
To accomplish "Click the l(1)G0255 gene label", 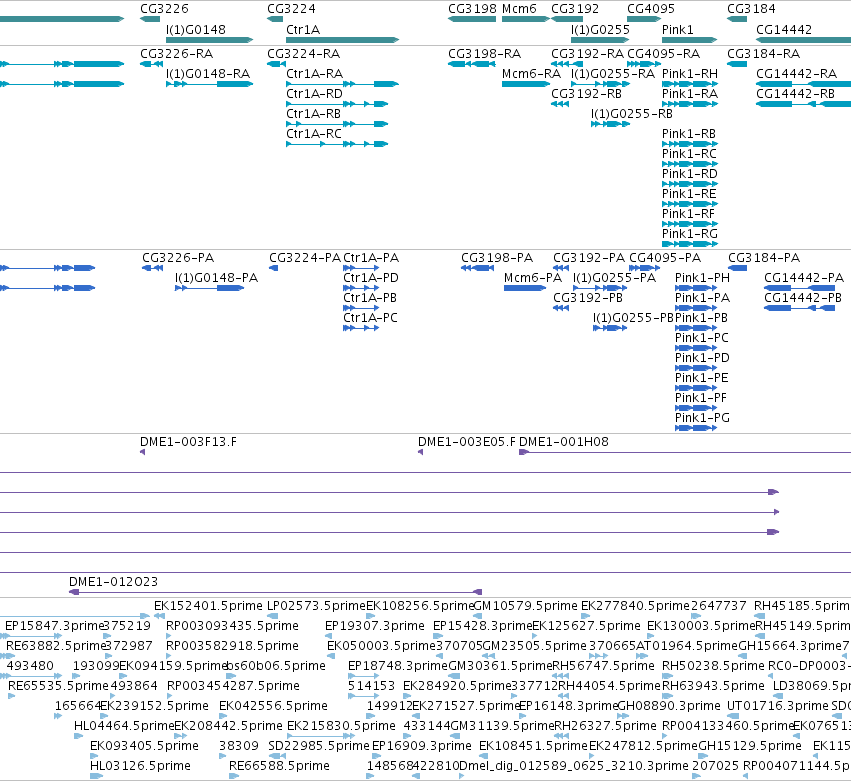I will [x=600, y=29].
